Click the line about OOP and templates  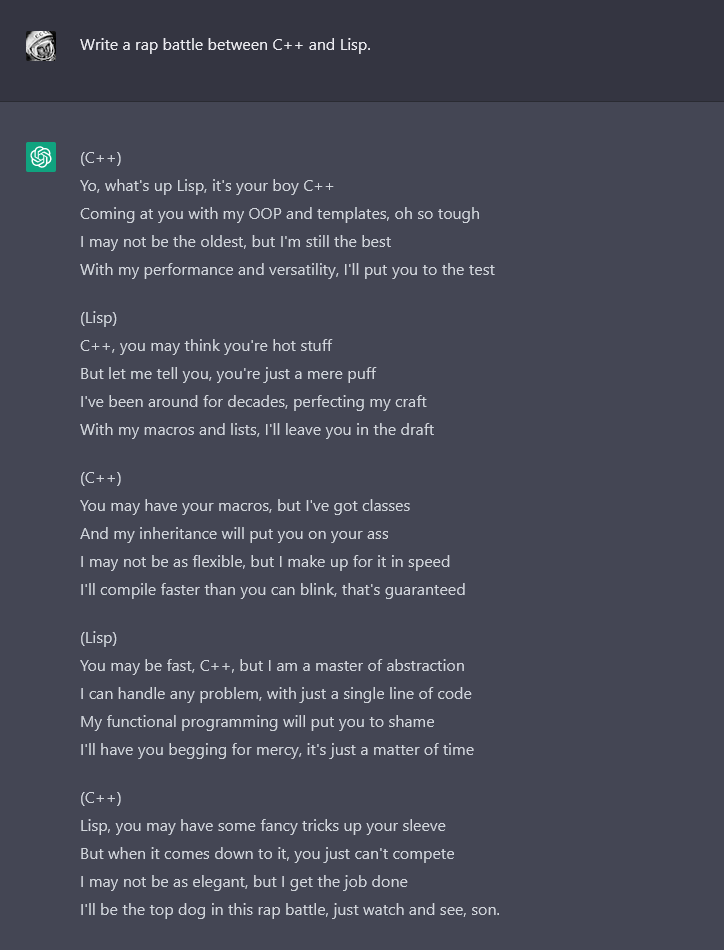(x=279, y=214)
